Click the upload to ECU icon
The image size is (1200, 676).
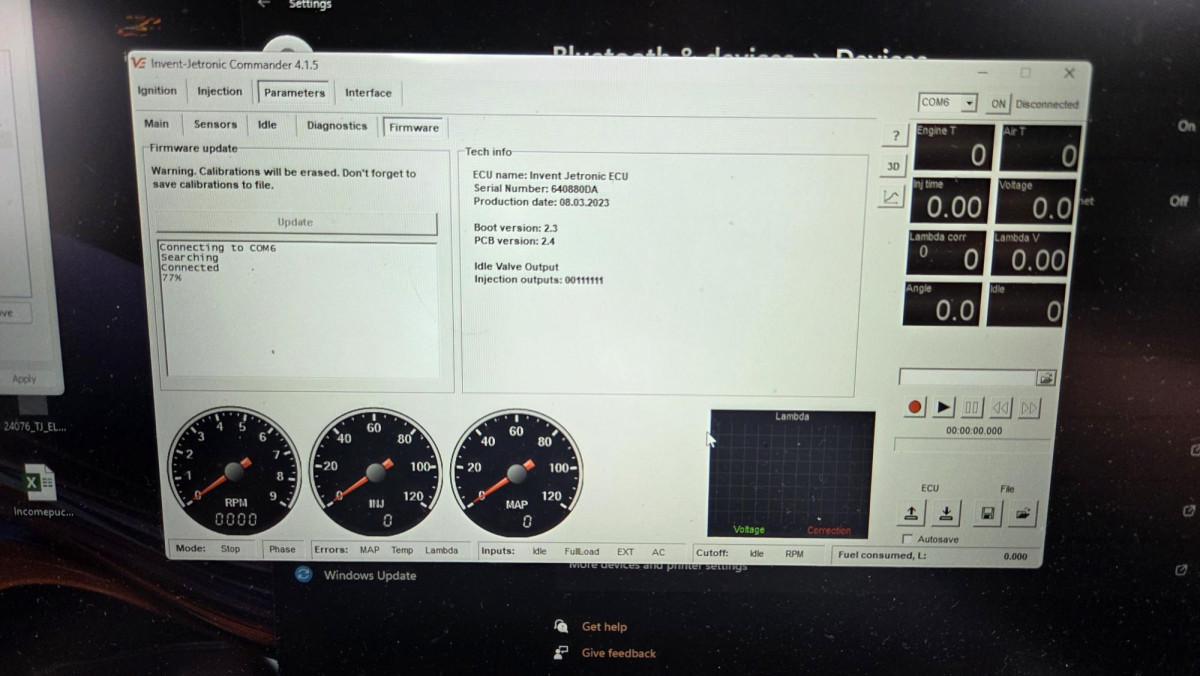click(911, 513)
